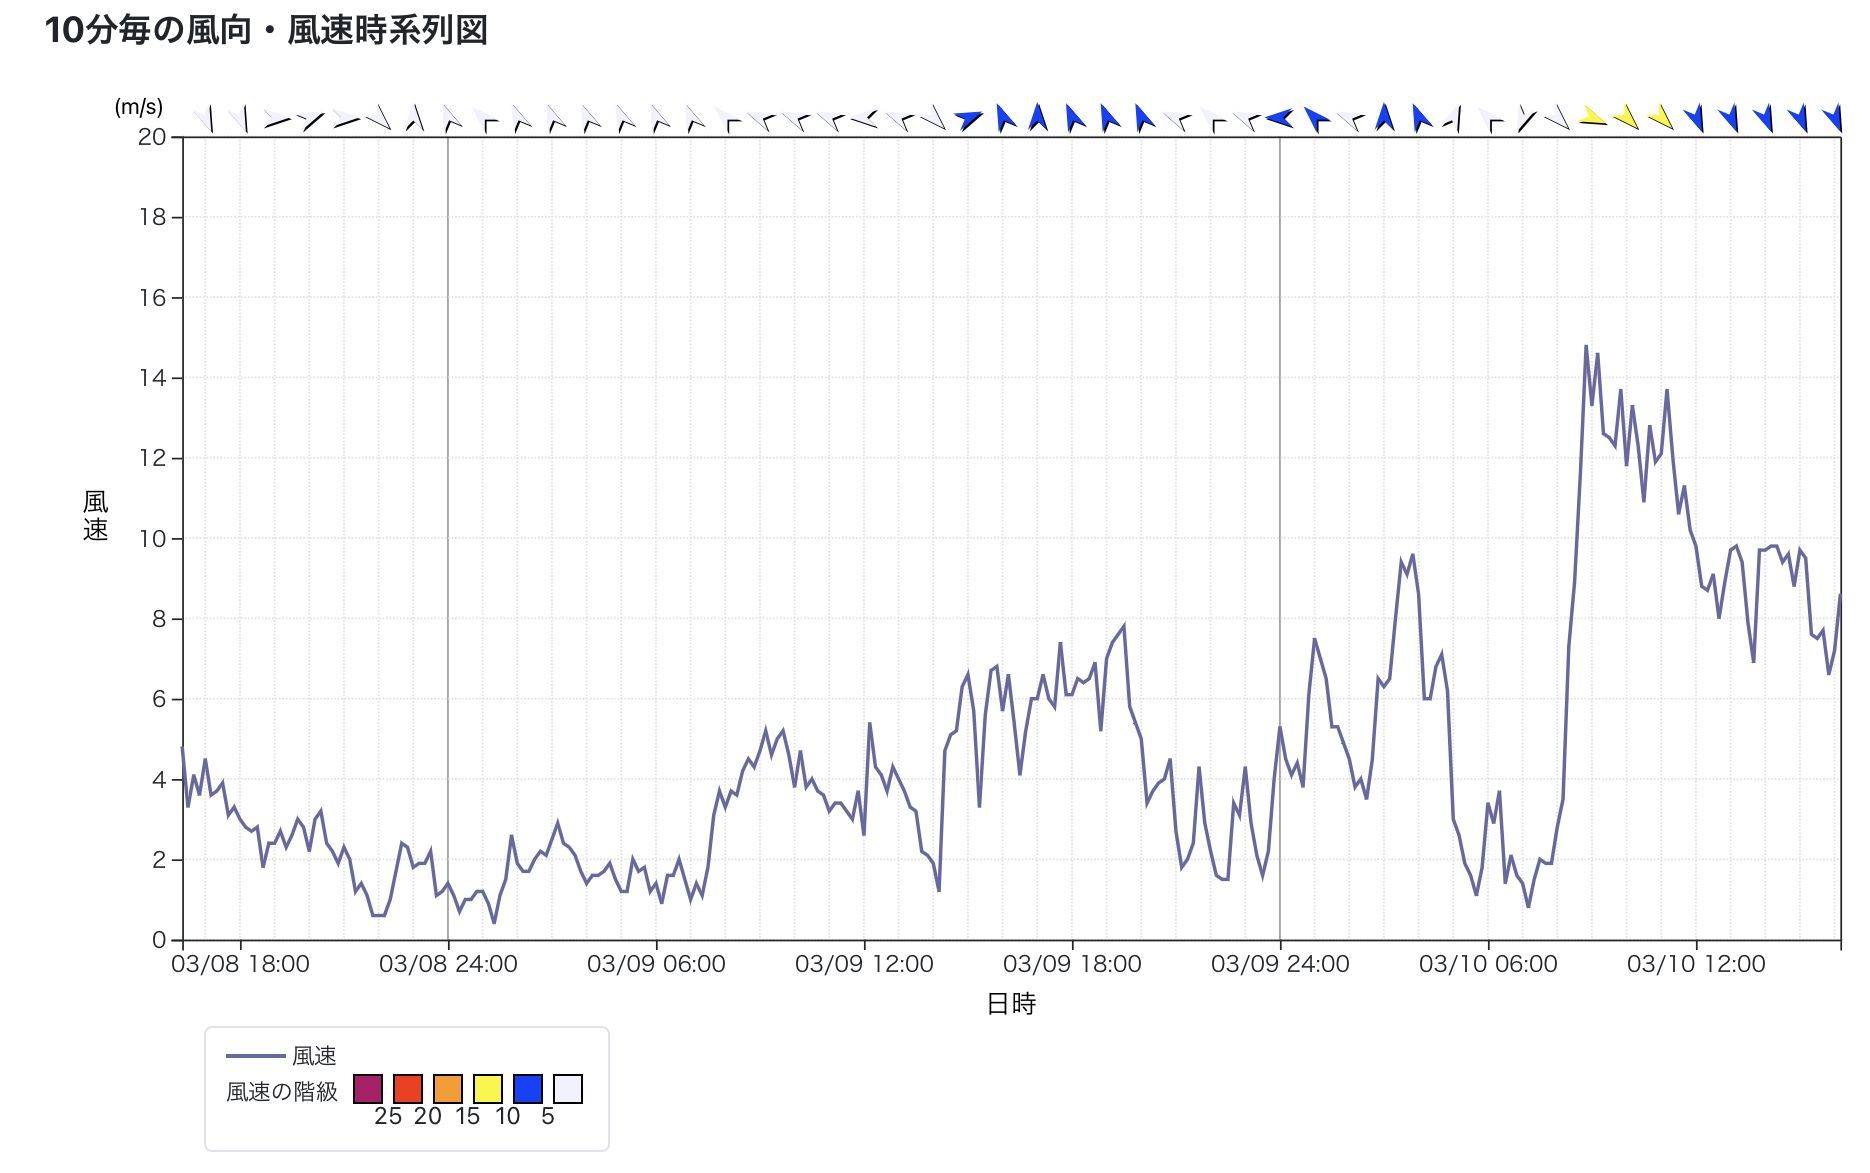The width and height of the screenshot is (1870, 1173).
Task: Click the y-axis value 14
Action: pos(152,378)
